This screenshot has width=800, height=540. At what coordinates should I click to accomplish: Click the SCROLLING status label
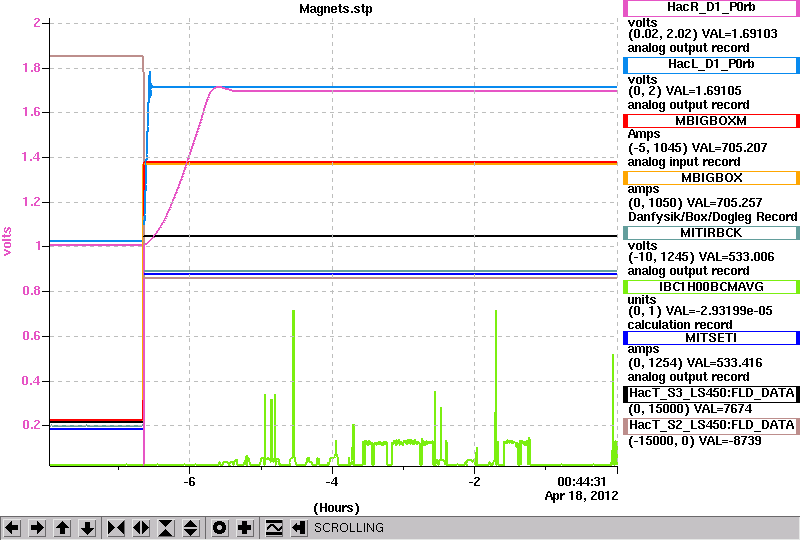click(349, 528)
